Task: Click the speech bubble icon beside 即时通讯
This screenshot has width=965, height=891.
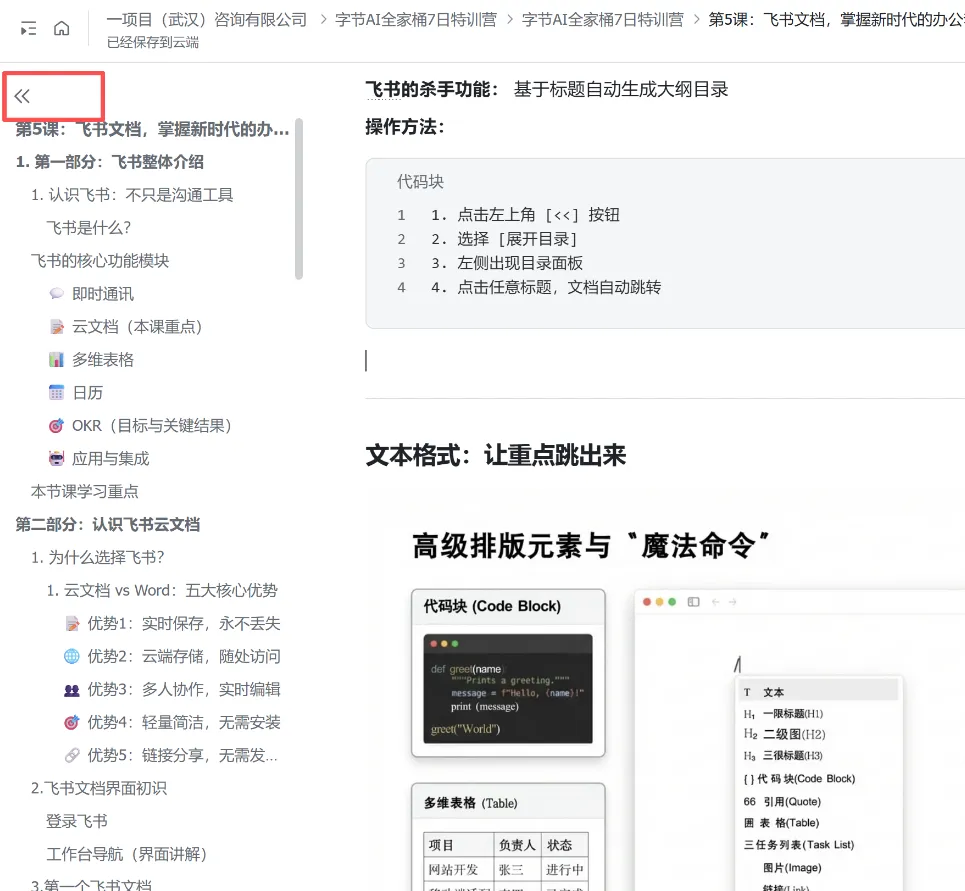Action: coord(57,294)
